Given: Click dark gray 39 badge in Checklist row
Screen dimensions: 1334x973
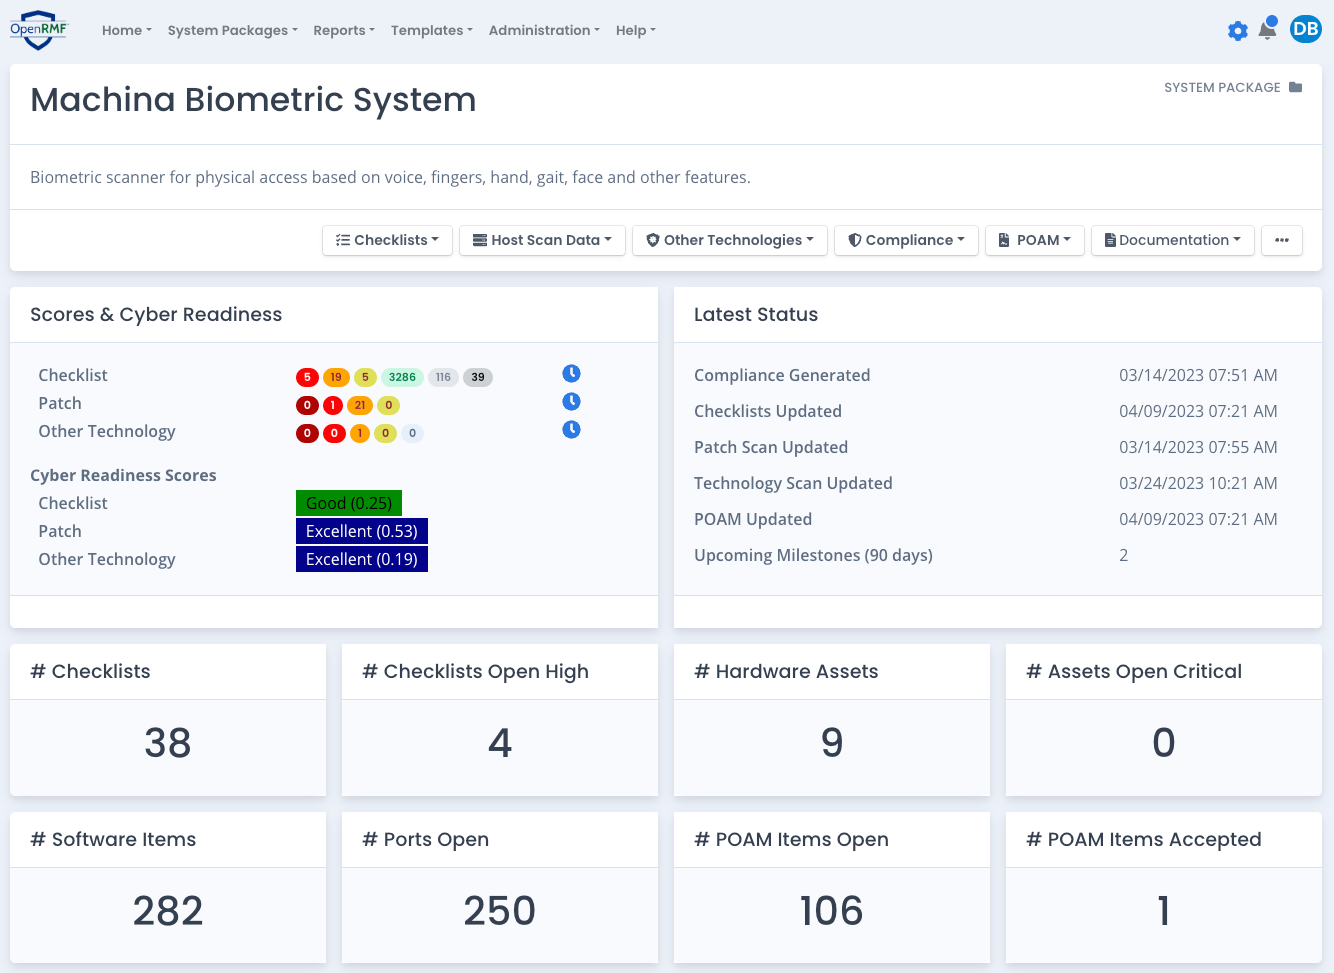Looking at the screenshot, I should click(478, 377).
